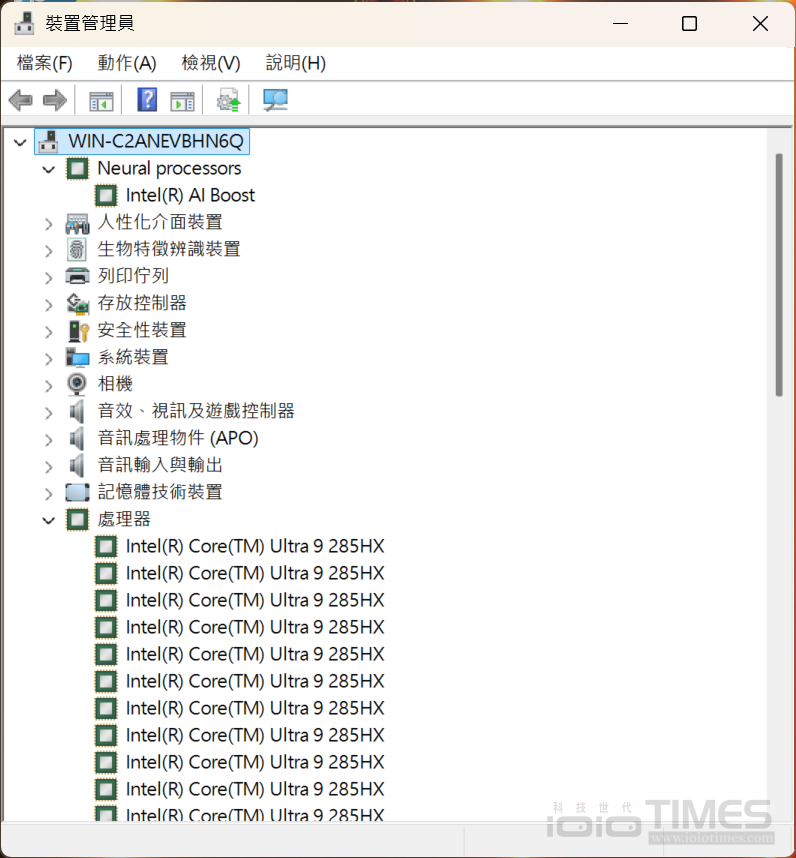Click the webcam icon of 相機
This screenshot has width=796, height=858.
click(77, 384)
